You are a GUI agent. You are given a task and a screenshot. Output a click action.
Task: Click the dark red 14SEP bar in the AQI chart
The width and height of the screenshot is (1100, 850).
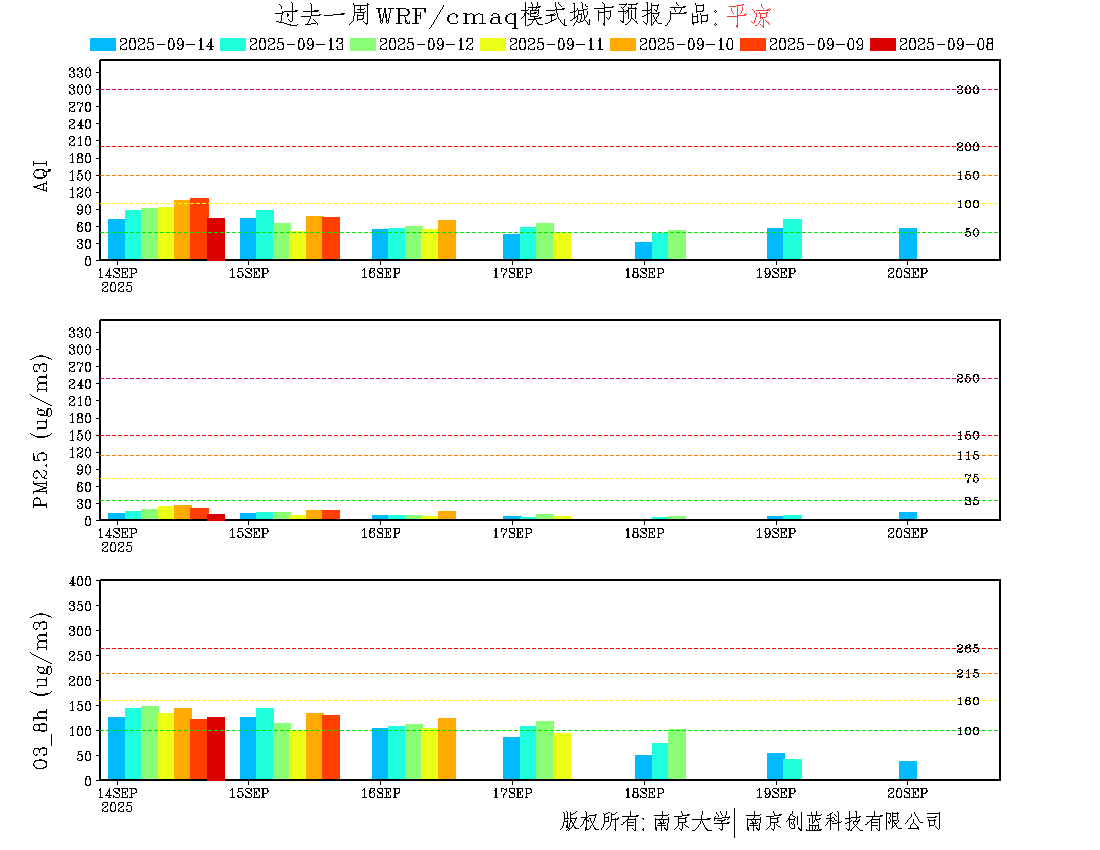tap(216, 239)
